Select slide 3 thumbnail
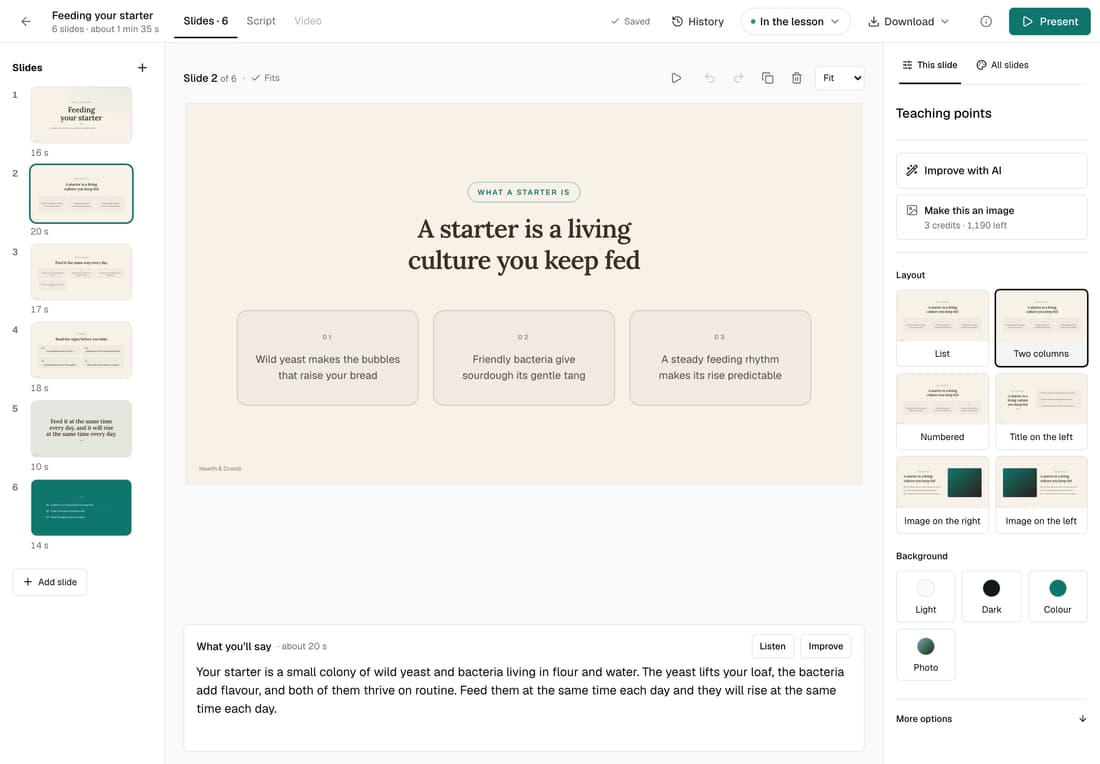 click(81, 272)
